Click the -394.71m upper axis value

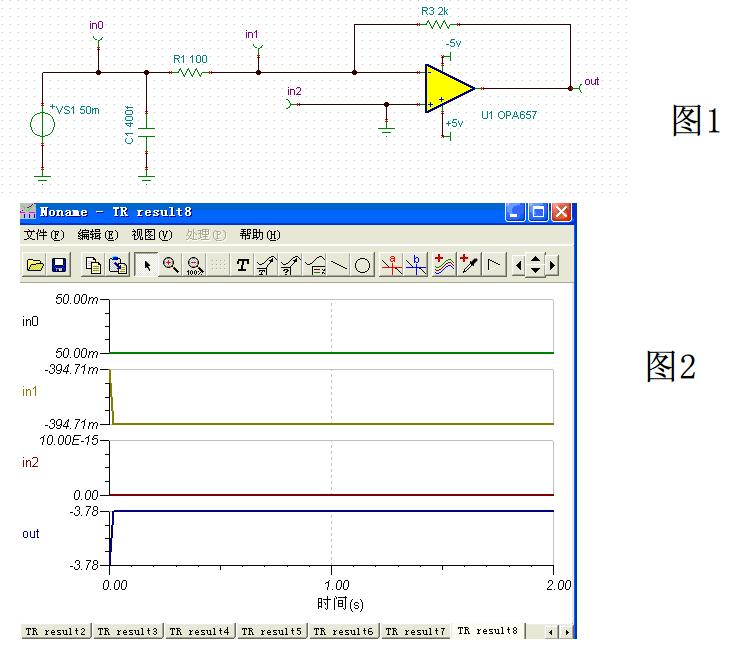(71, 370)
